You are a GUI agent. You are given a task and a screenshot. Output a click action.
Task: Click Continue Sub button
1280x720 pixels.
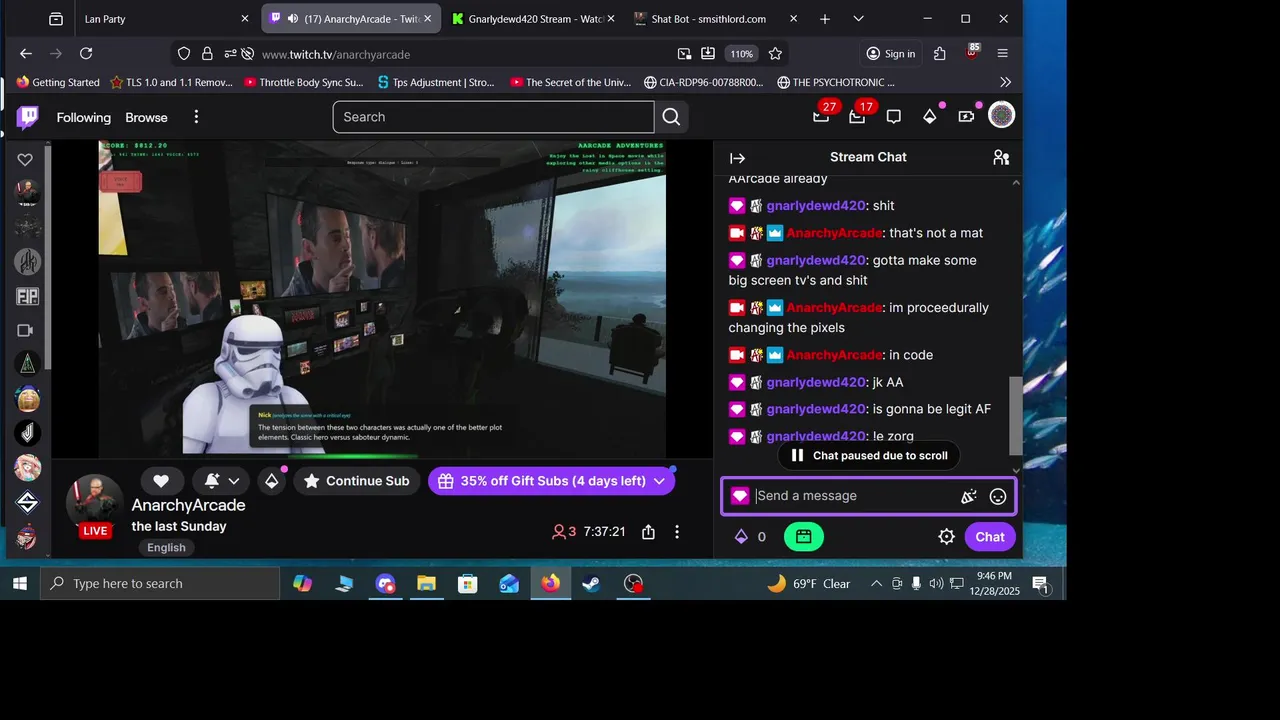click(x=357, y=481)
